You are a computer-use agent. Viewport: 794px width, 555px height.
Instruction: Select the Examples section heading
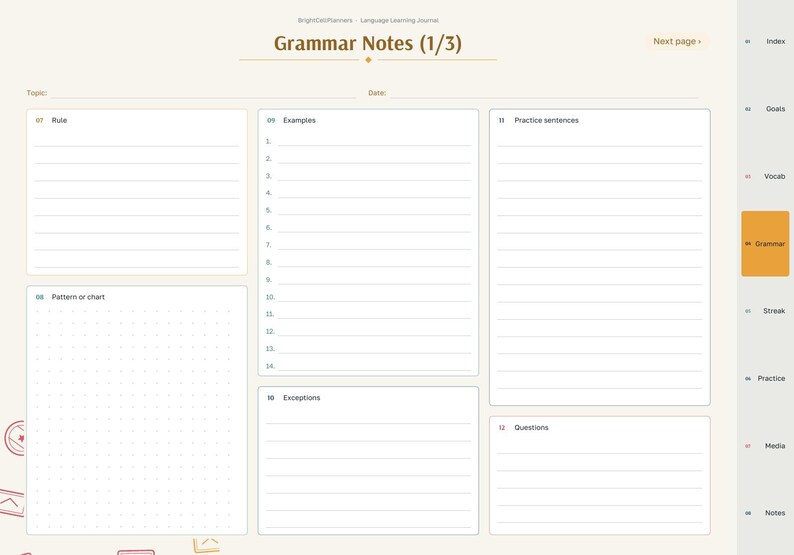[299, 121]
